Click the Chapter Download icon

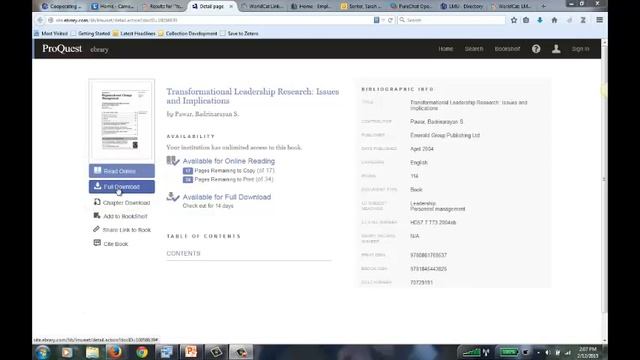coord(97,202)
